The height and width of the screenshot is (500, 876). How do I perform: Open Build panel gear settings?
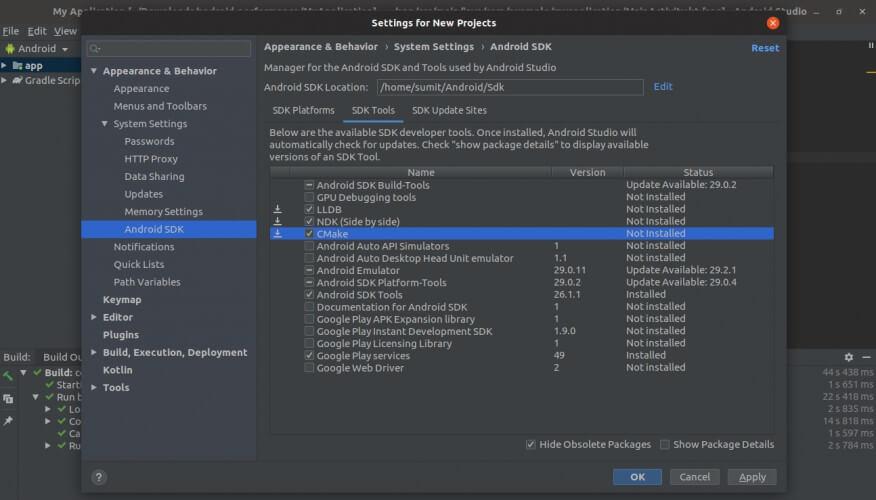coord(849,357)
